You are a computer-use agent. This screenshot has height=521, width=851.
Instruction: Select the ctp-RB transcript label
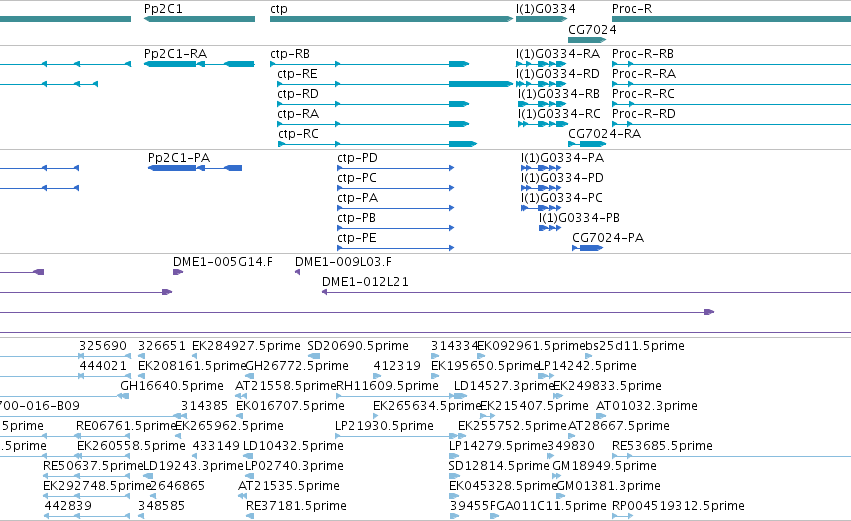pyautogui.click(x=290, y=54)
